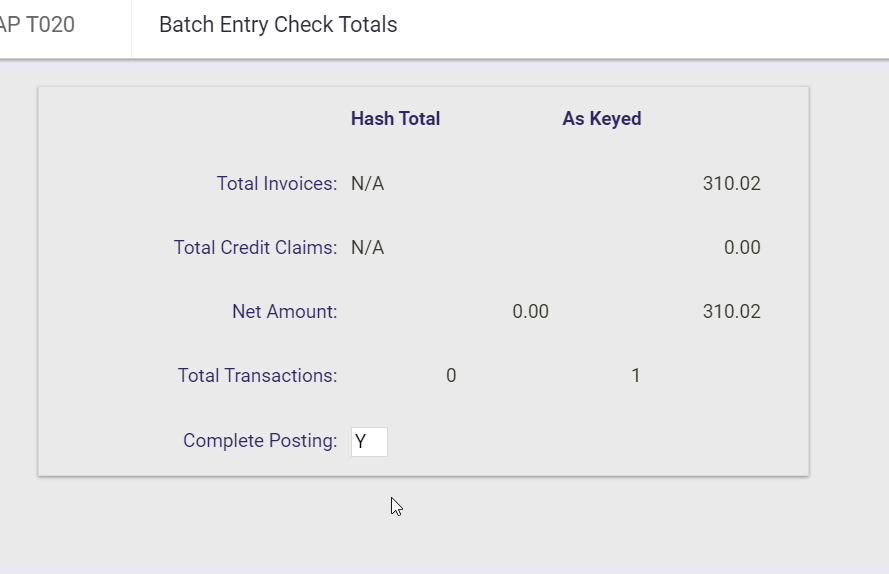This screenshot has height=574, width=889.
Task: Click the Batch Entry Check Totals title
Action: pos(278,25)
